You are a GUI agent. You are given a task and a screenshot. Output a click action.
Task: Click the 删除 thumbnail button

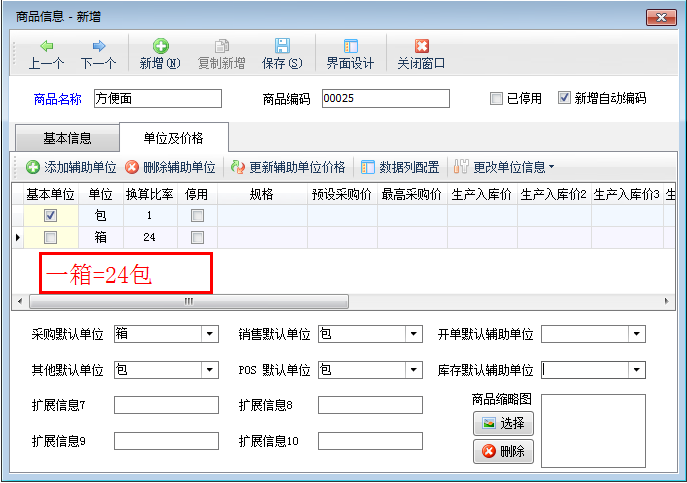(503, 451)
